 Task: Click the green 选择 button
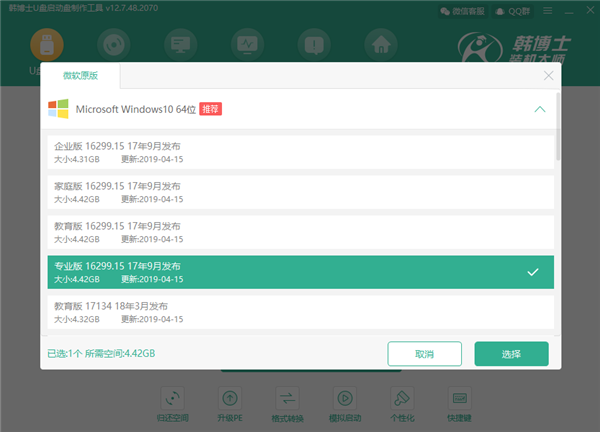[x=511, y=354]
